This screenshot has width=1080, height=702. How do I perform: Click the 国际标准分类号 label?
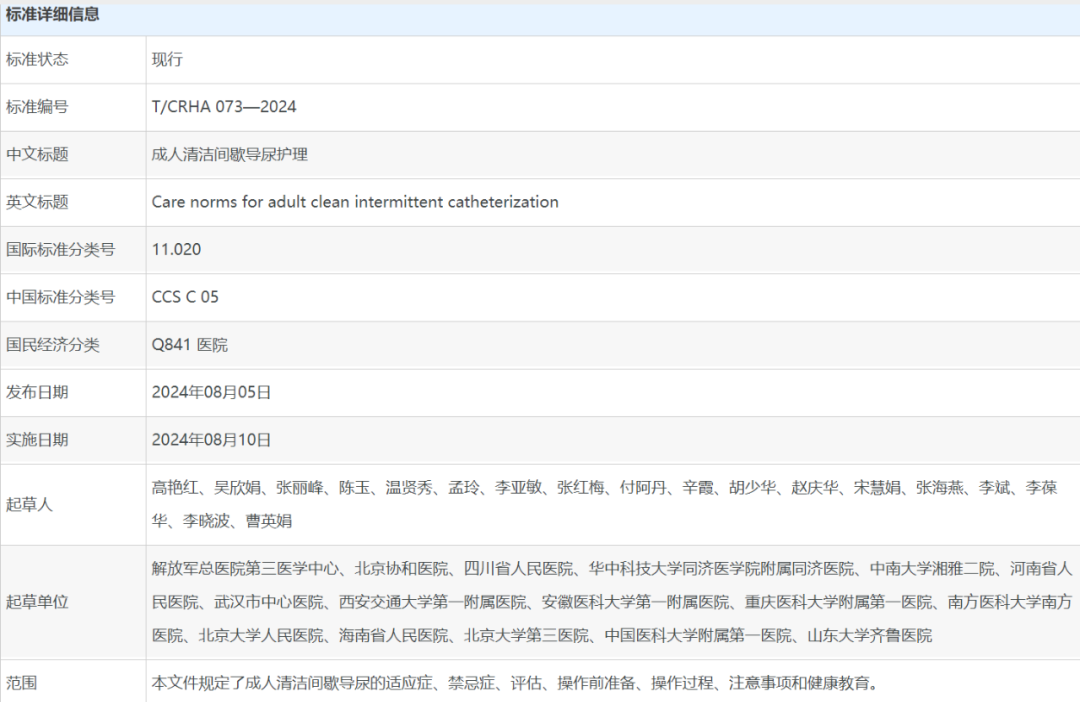tap(61, 249)
